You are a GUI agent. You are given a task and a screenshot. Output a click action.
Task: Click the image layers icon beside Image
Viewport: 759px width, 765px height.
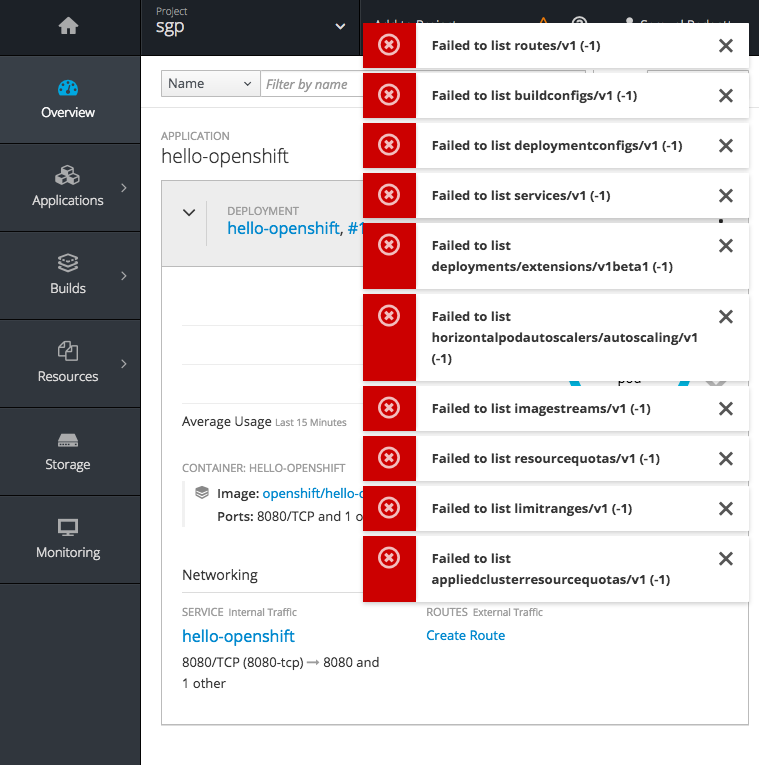(x=202, y=493)
